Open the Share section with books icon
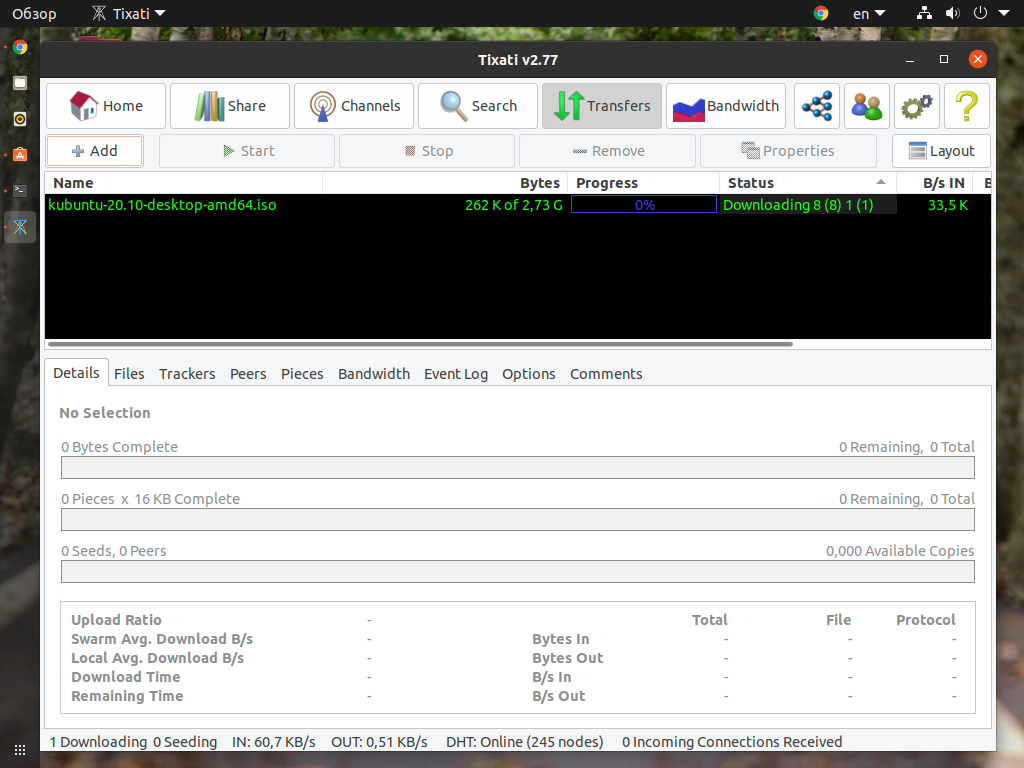The height and width of the screenshot is (768, 1024). pyautogui.click(x=230, y=106)
